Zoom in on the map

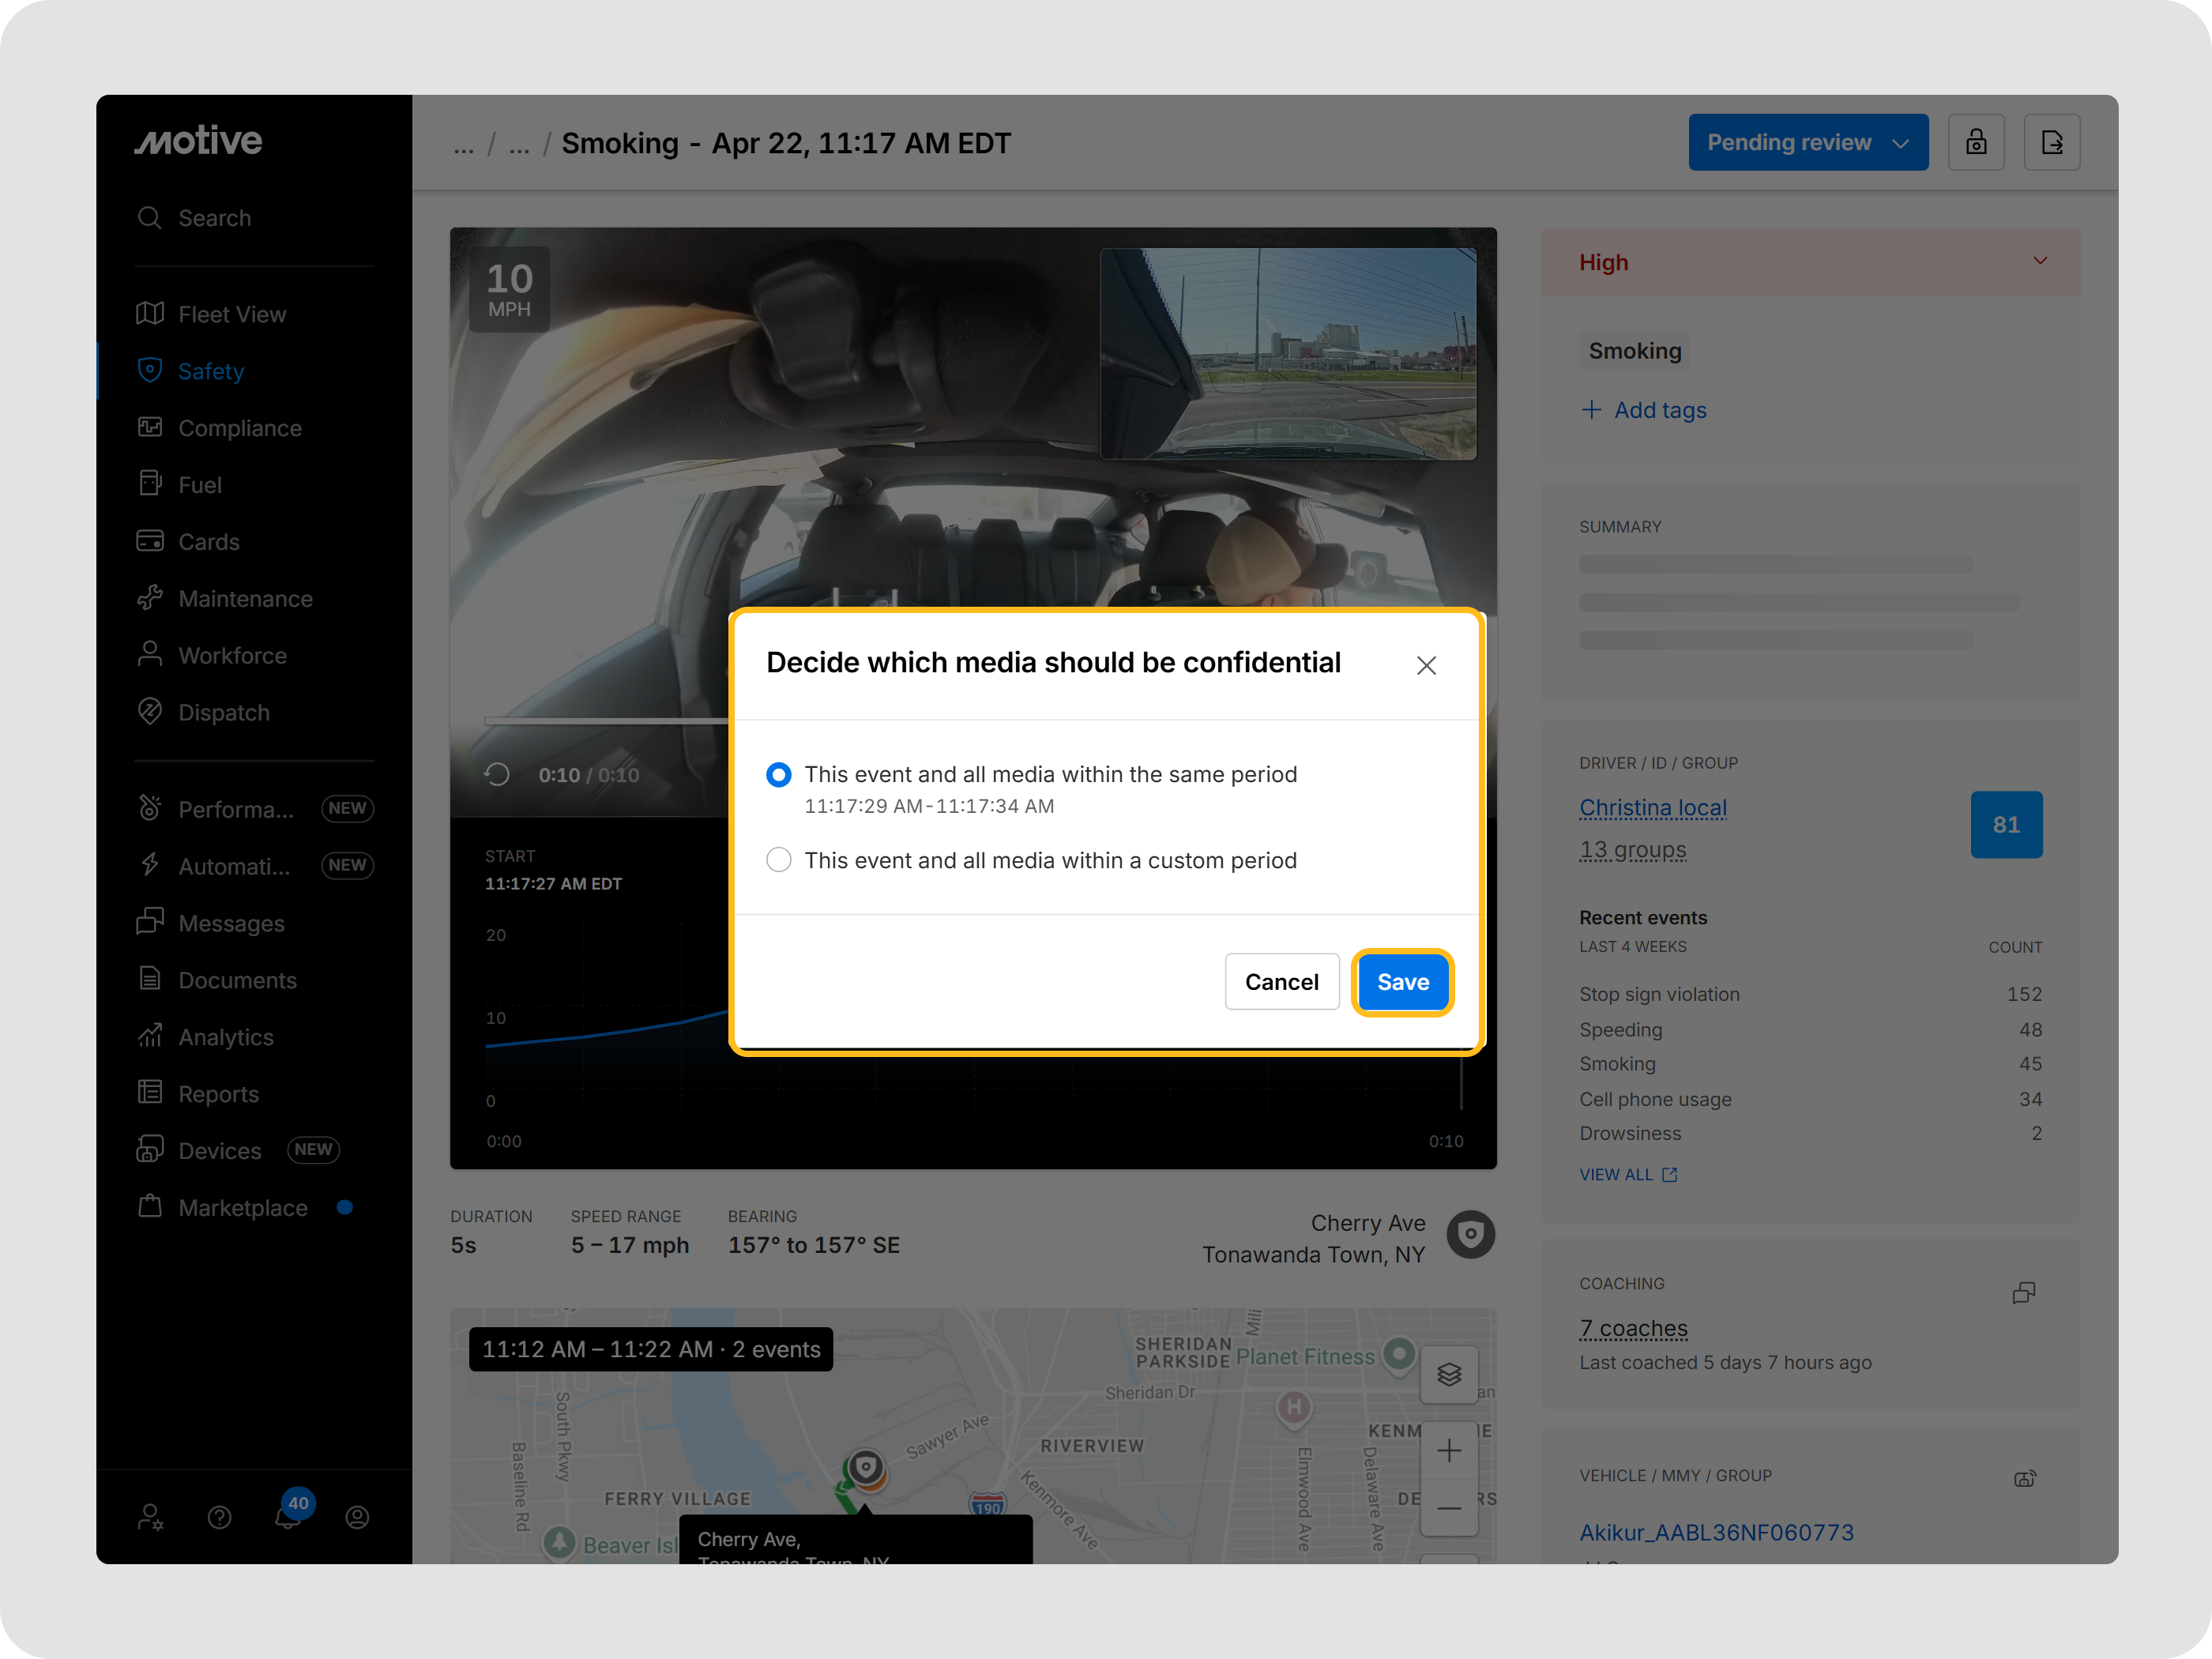point(1448,1451)
